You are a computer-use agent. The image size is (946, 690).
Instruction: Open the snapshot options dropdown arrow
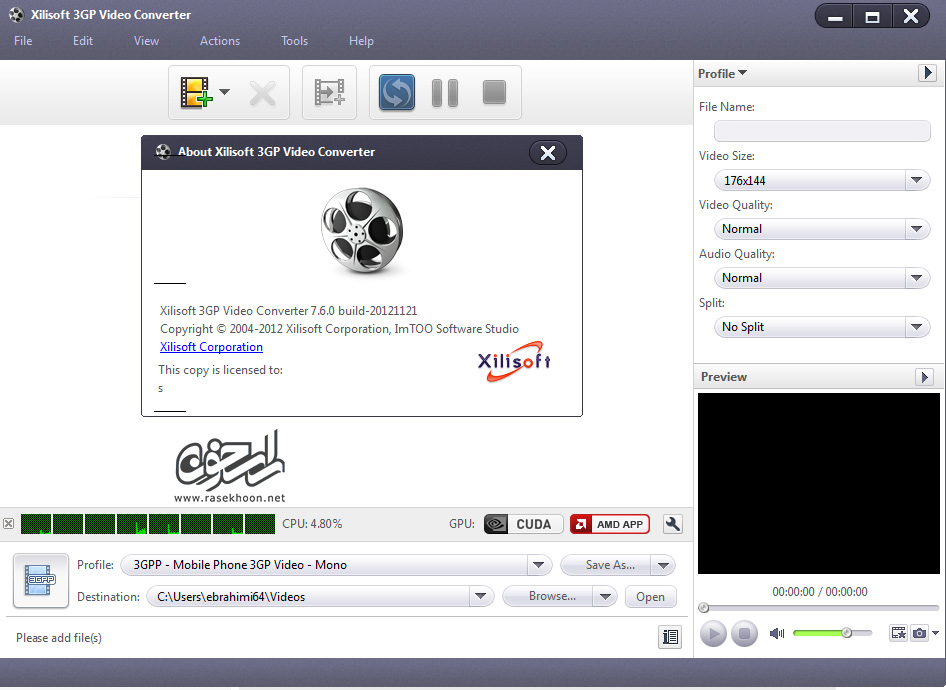click(x=935, y=633)
